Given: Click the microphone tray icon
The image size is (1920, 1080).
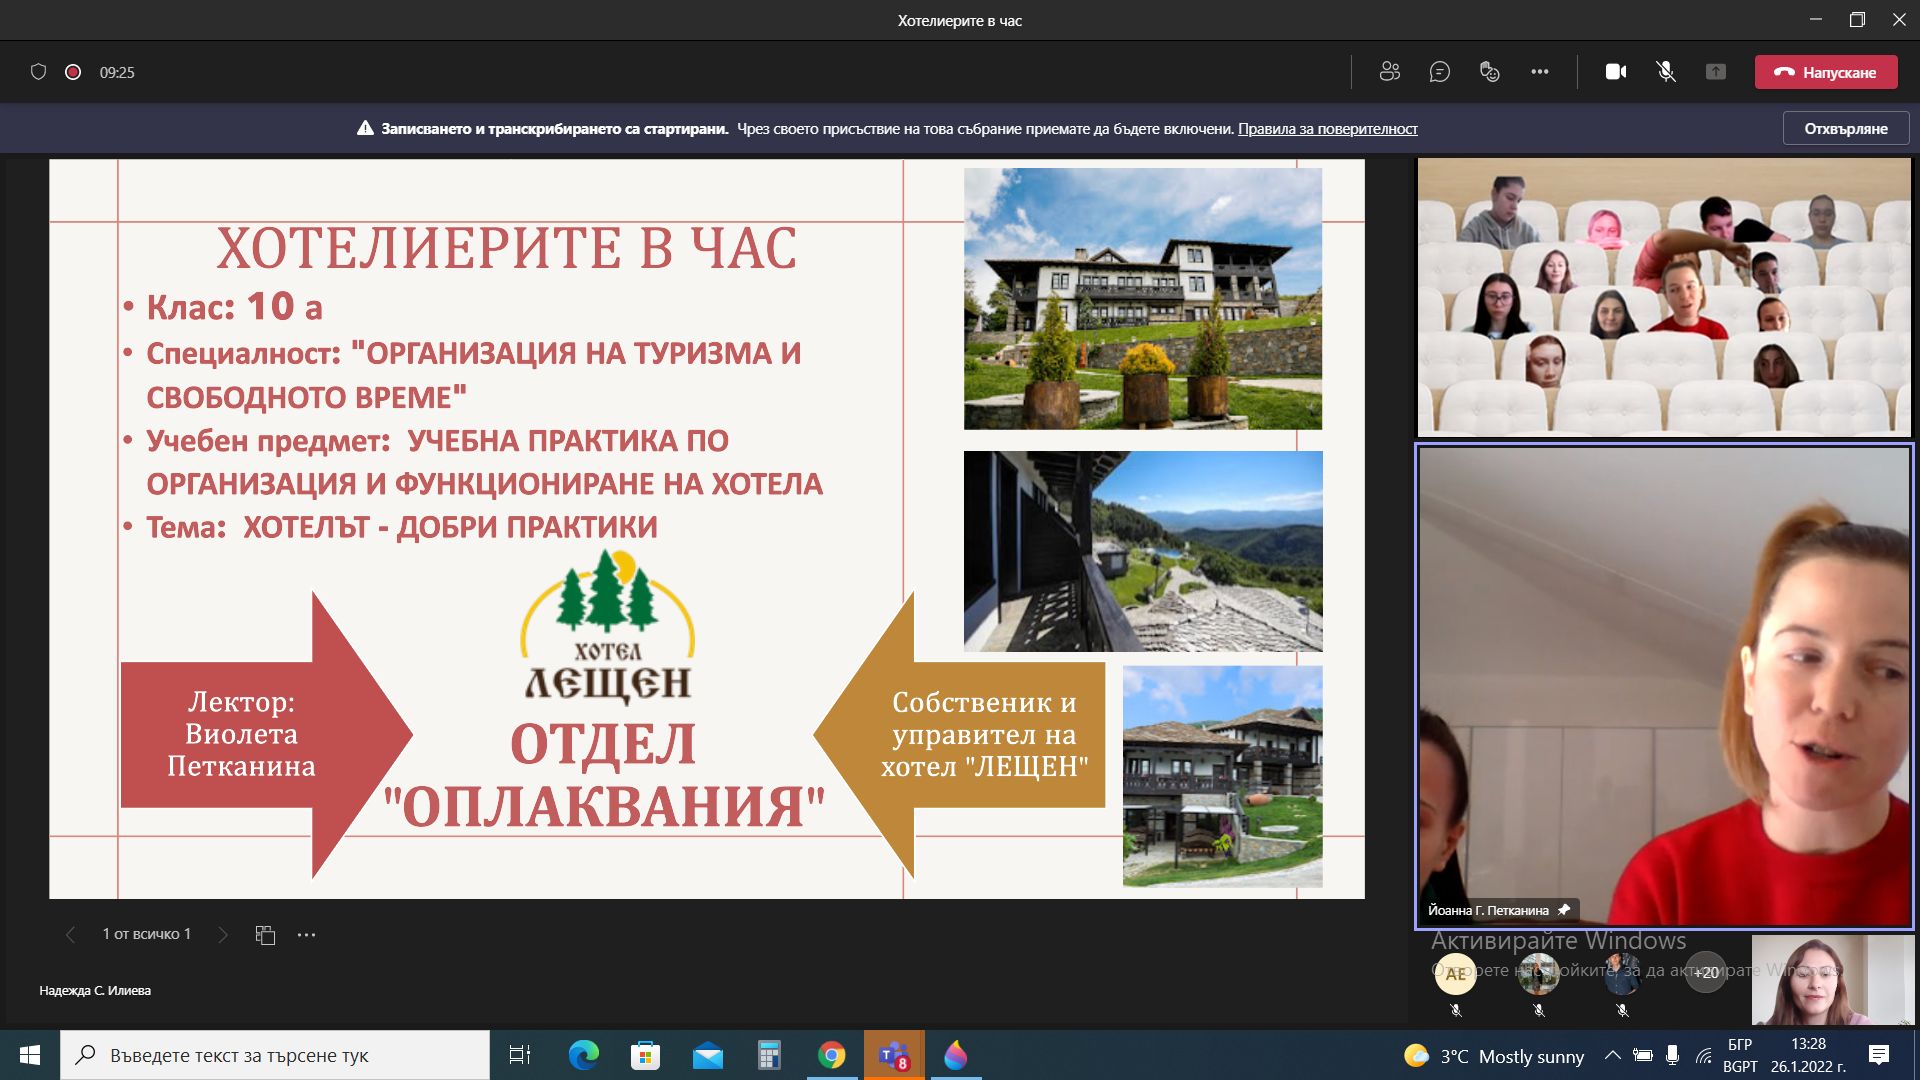Looking at the screenshot, I should tap(1673, 1055).
